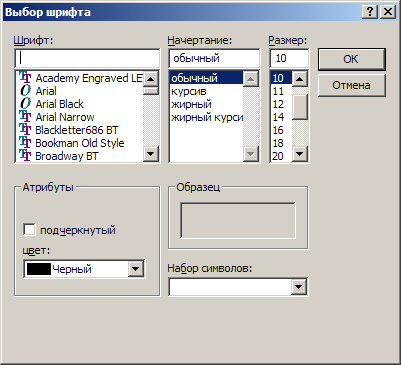Enable the подчеркнутый underline checkbox
Screen dimensions: 401x365
click(x=29, y=230)
